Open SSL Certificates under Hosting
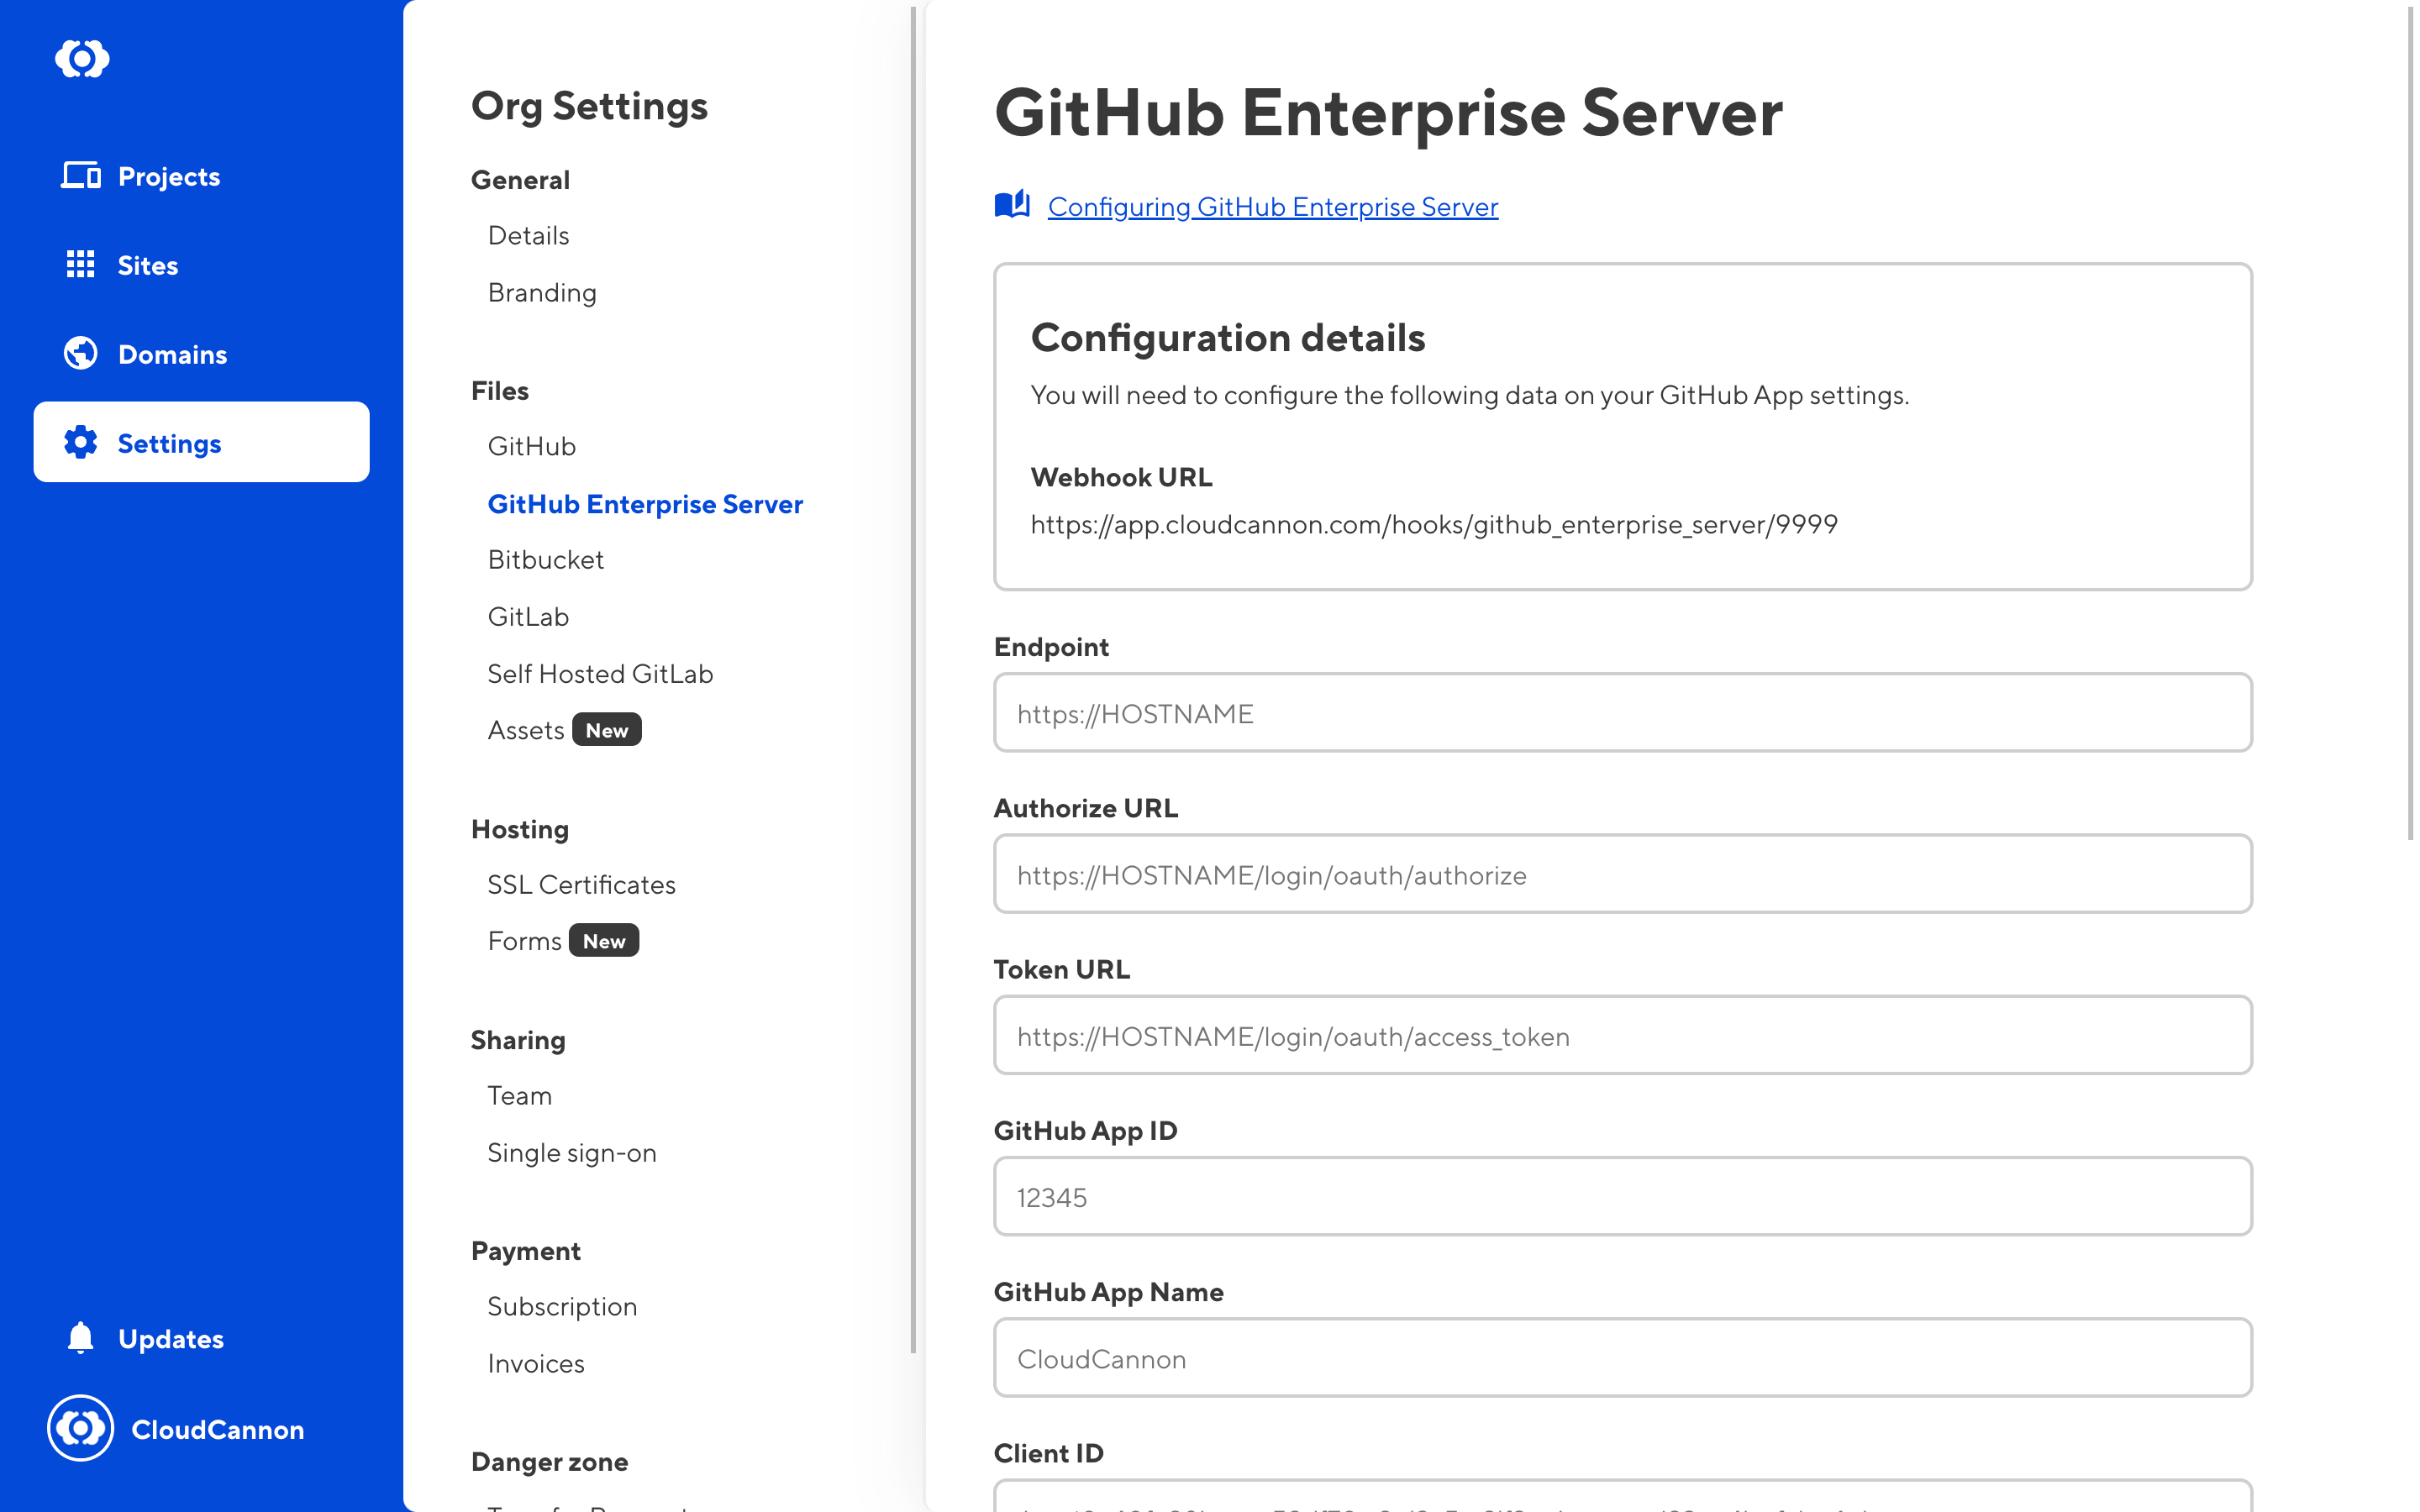 click(581, 885)
